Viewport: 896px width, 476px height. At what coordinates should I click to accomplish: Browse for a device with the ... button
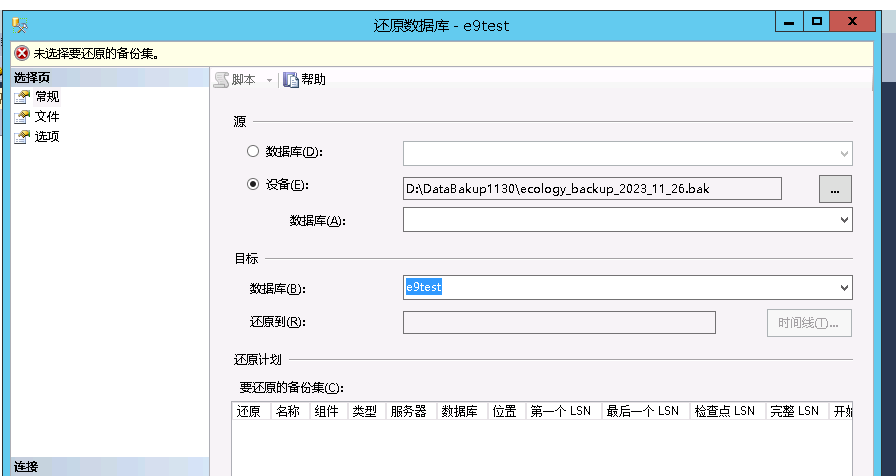835,189
